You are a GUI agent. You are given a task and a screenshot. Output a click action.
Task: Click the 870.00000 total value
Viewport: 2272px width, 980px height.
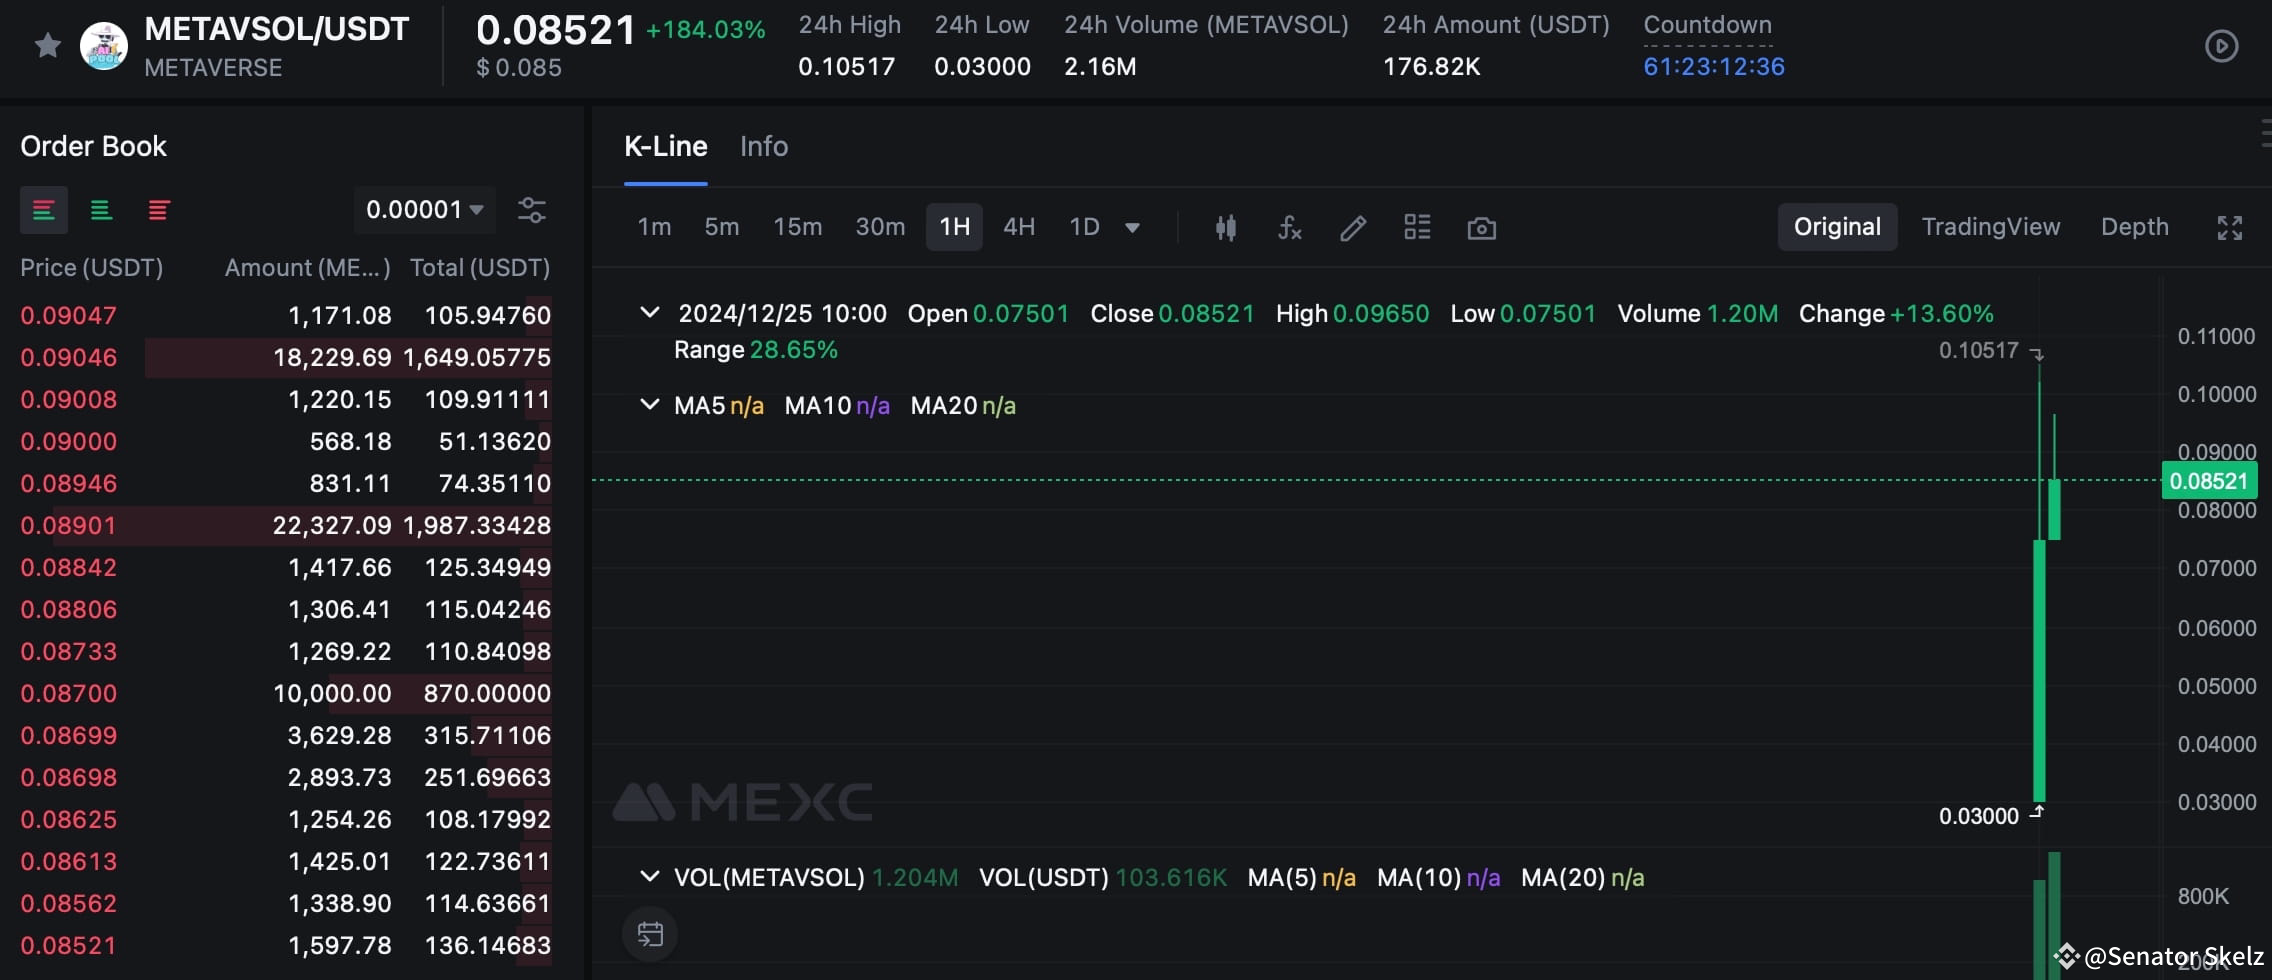pos(487,693)
